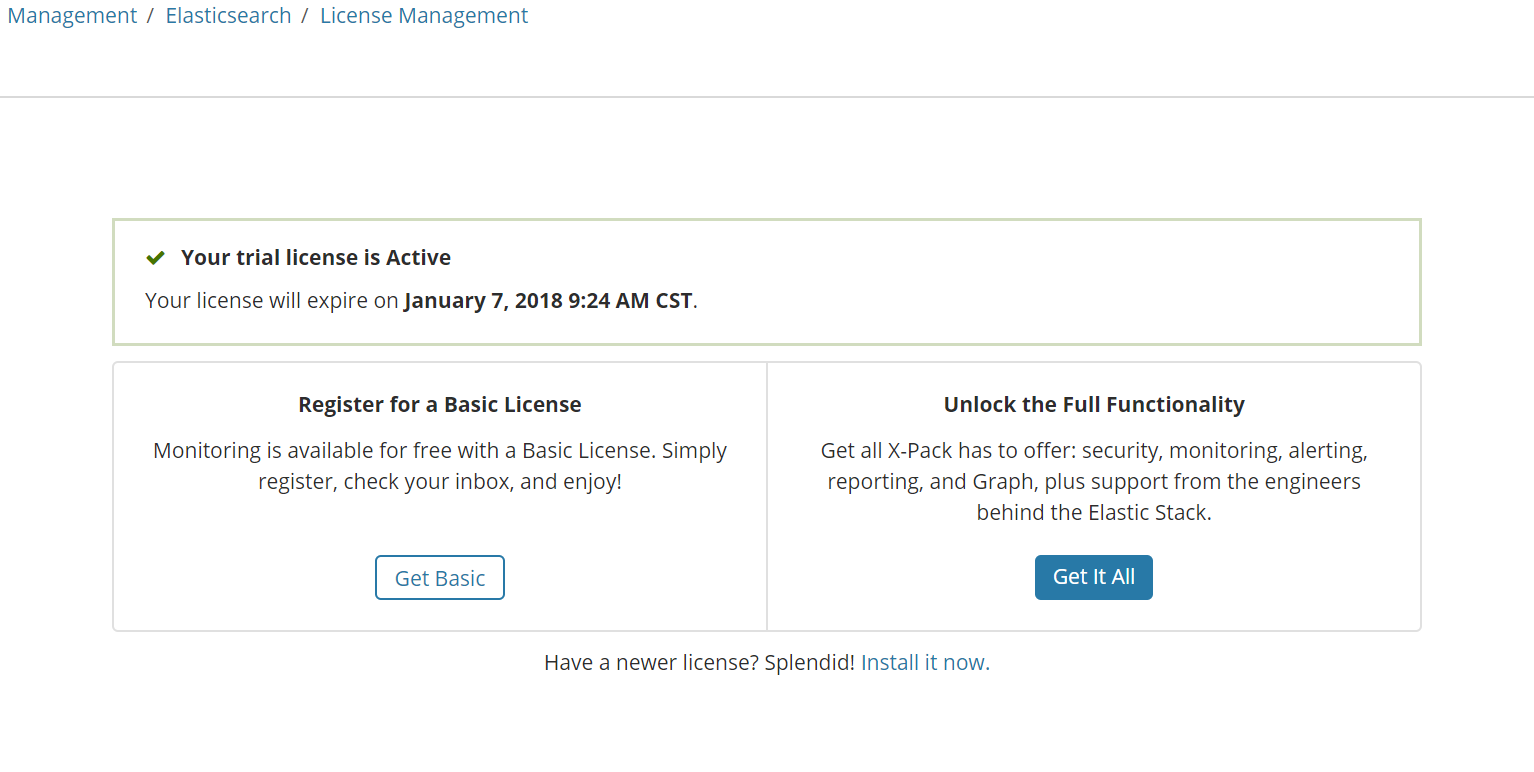Click the Get It All button
The image size is (1534, 772).
[1094, 577]
